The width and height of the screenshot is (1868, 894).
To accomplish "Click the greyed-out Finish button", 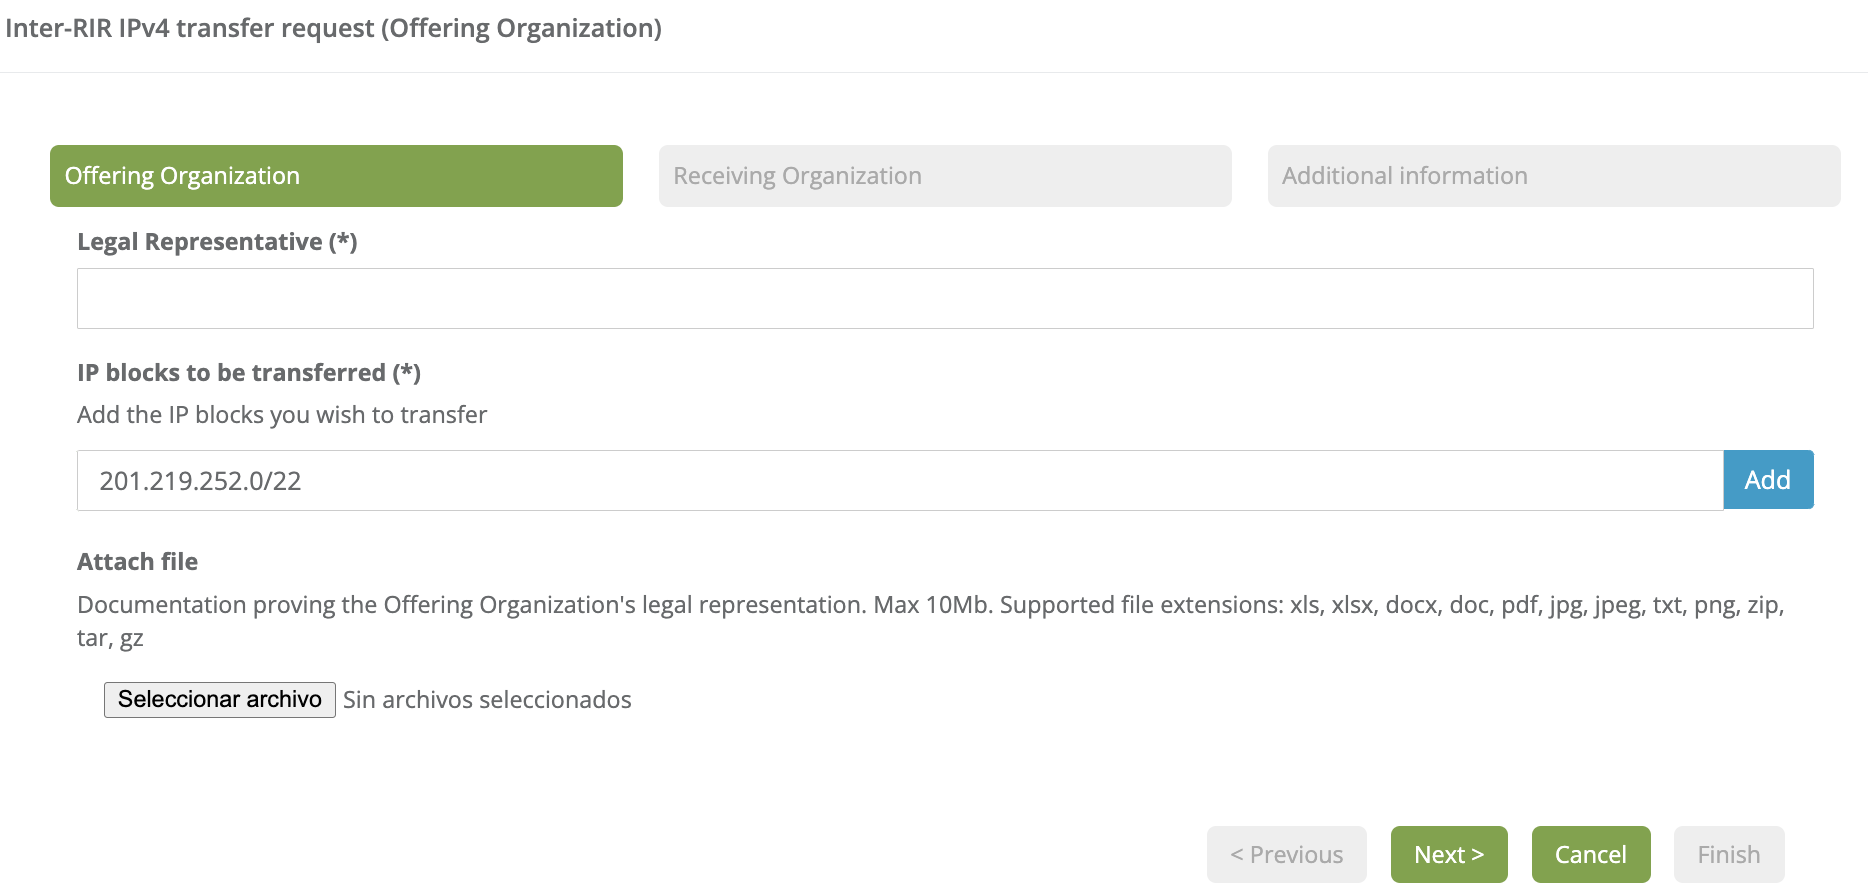I will (x=1729, y=855).
